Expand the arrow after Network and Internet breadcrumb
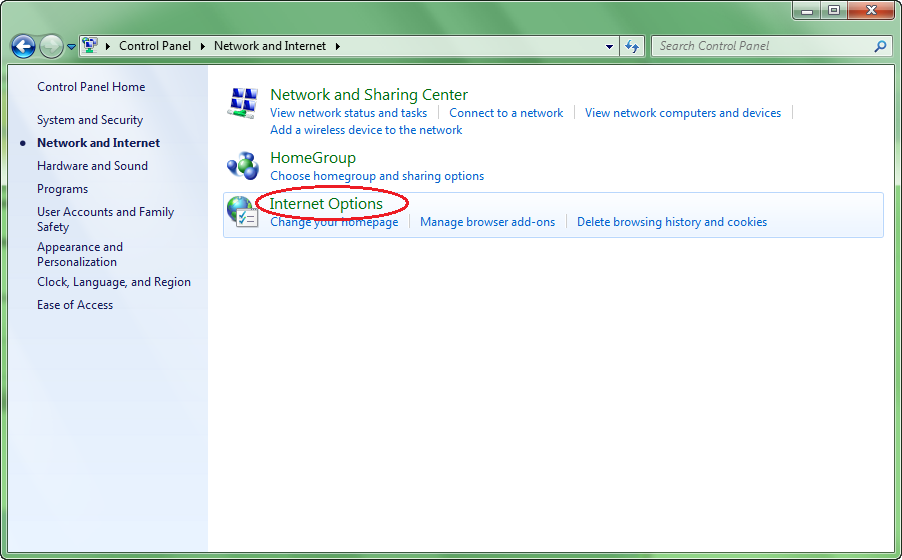 (x=338, y=46)
